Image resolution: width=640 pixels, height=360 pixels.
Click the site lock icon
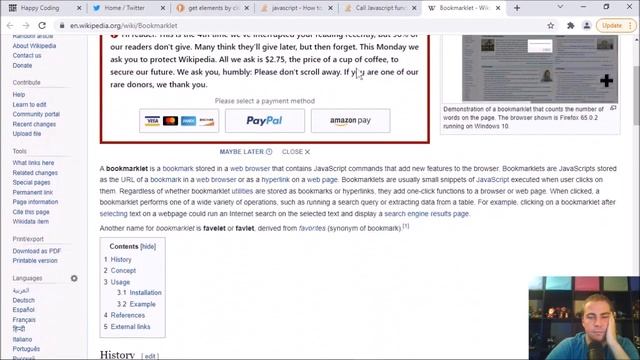pos(62,25)
